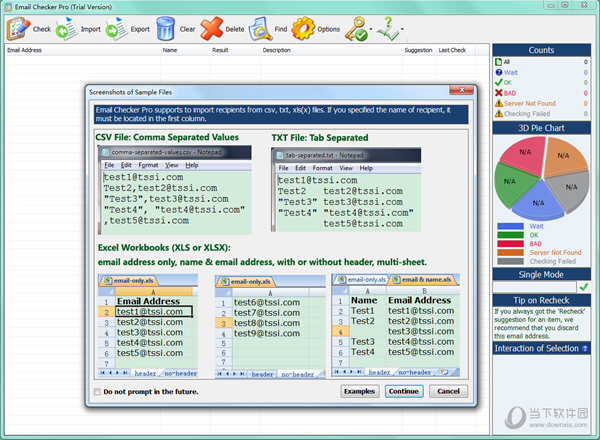Click the Interaction of Selection help icon
600x440 pixels.
585,349
